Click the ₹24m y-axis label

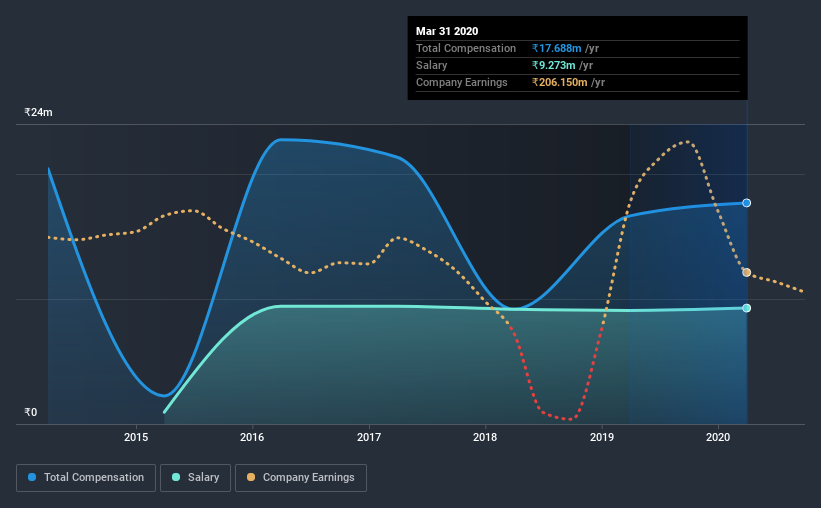pos(38,112)
